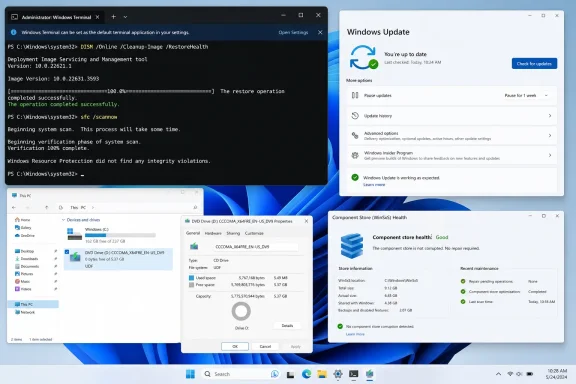Select the Administrator: Windows Terminal tab
The height and width of the screenshot is (384, 576).
point(56,17)
